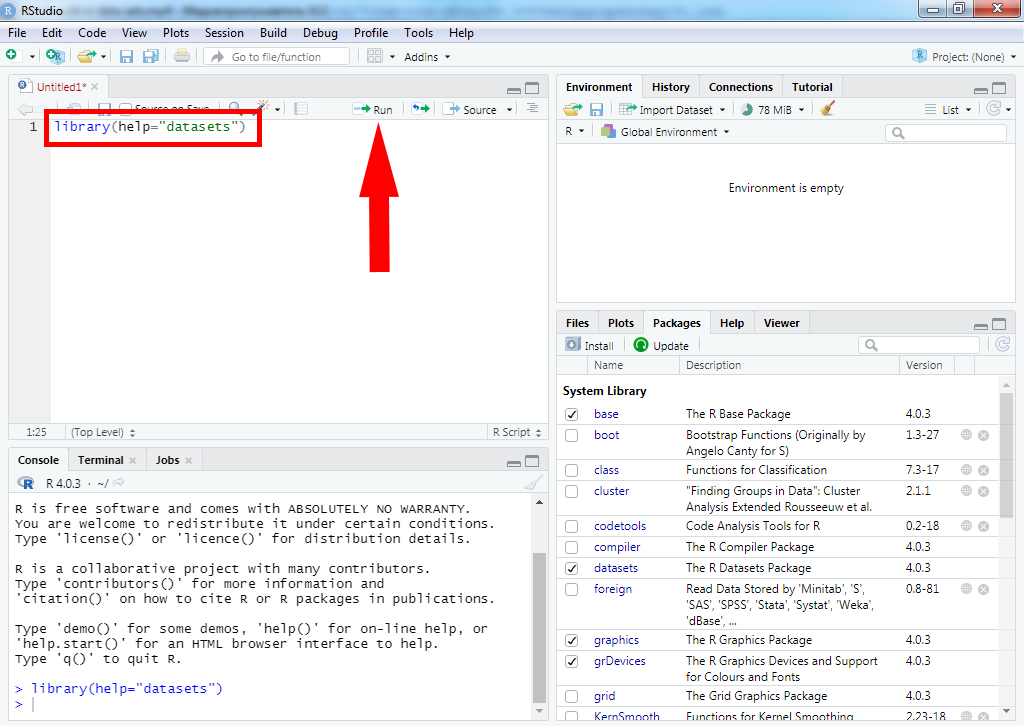Expand the Global Environment dropdown
Screen dimensions: 1024x726
point(668,132)
